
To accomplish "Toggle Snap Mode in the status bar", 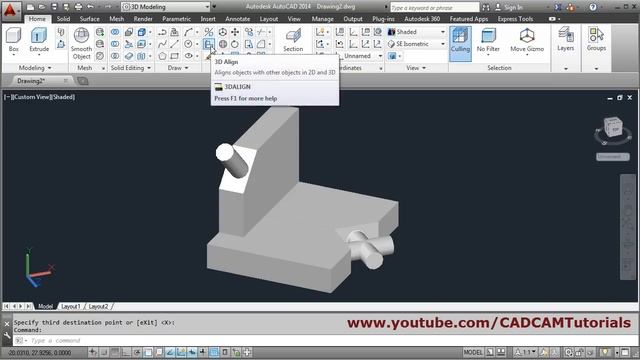I will [x=104, y=352].
